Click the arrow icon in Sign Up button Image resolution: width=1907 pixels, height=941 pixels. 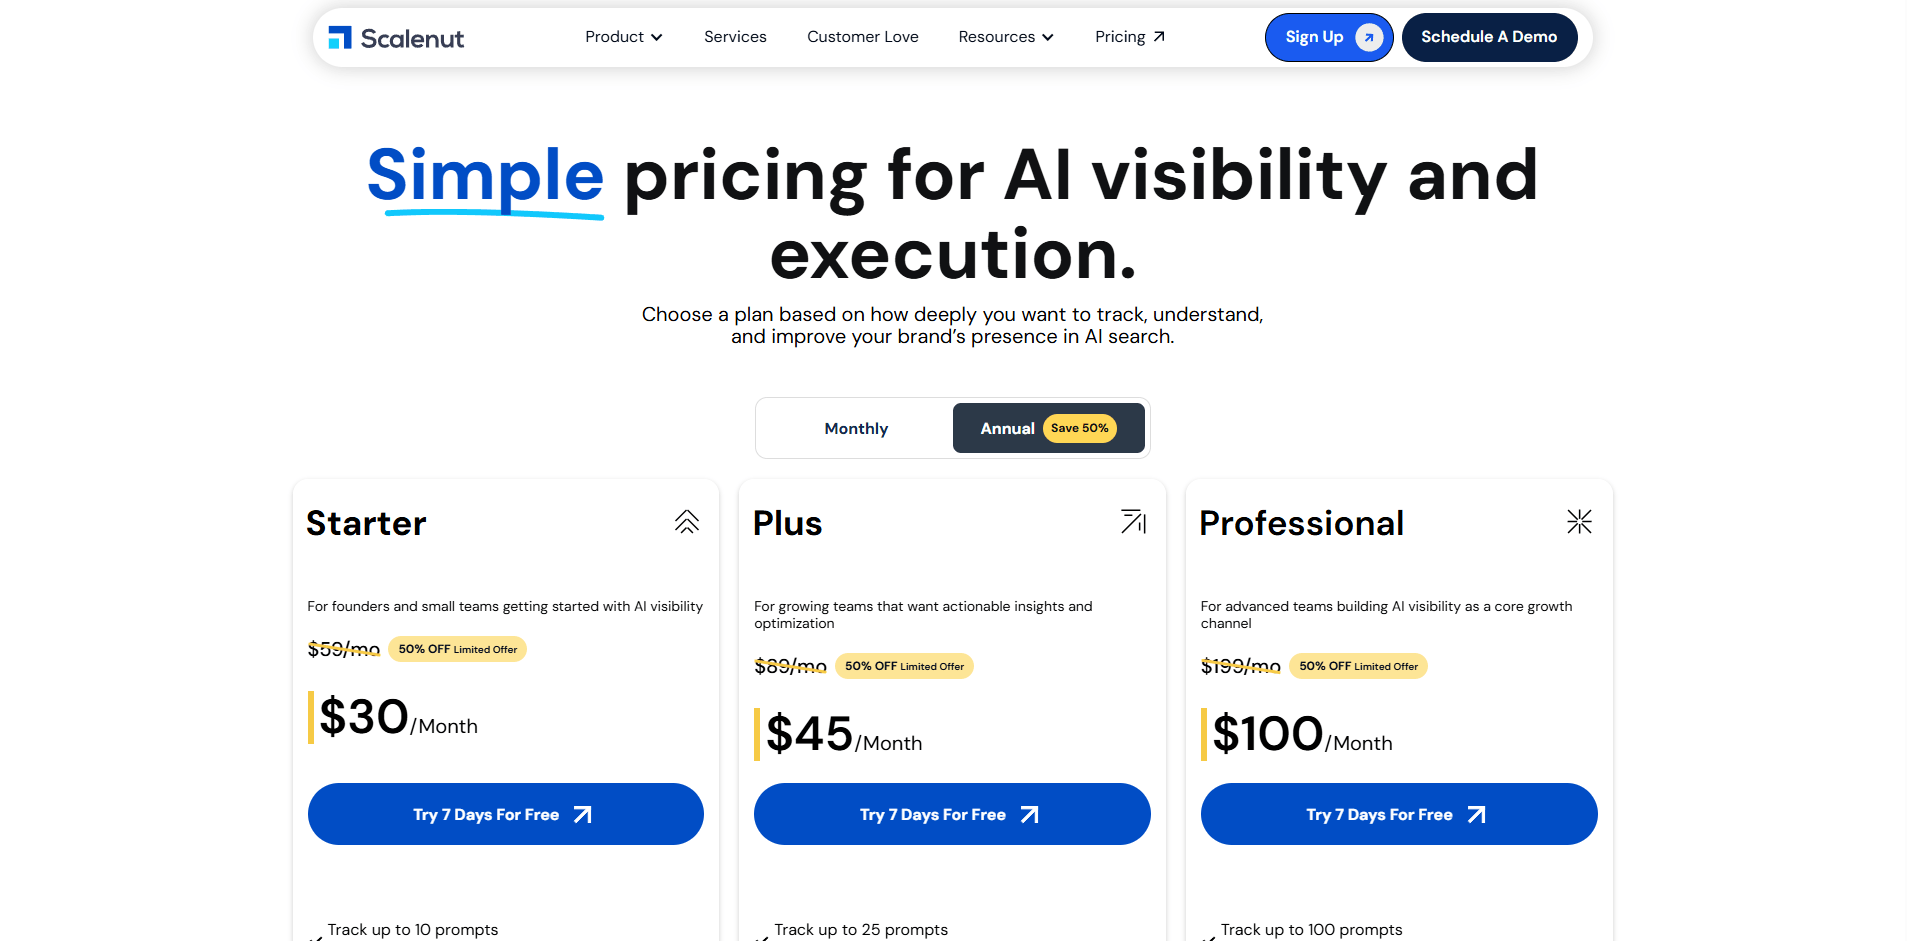coord(1369,38)
